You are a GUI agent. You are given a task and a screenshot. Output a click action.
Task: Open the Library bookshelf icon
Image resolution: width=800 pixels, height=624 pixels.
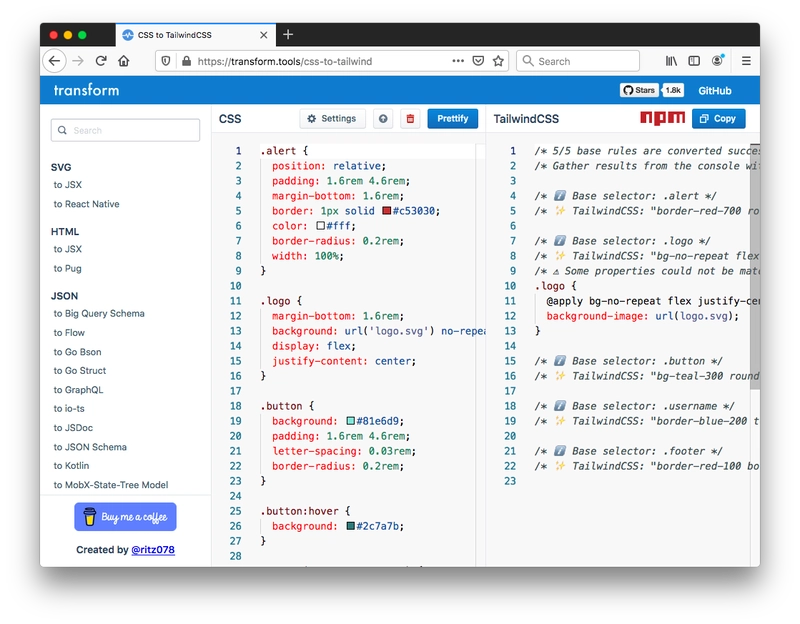[x=671, y=61]
